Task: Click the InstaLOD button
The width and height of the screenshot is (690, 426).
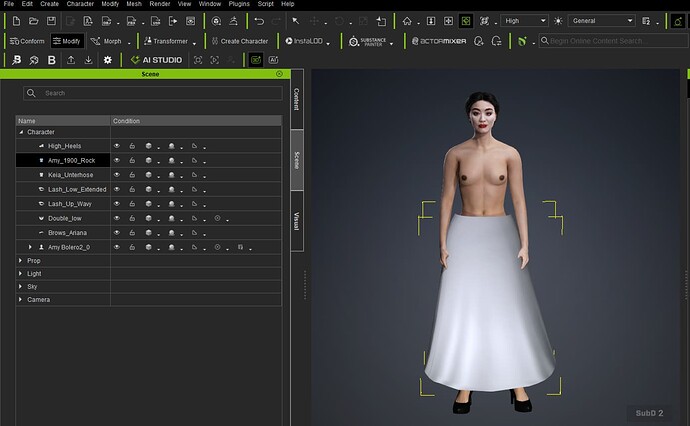Action: (304, 41)
